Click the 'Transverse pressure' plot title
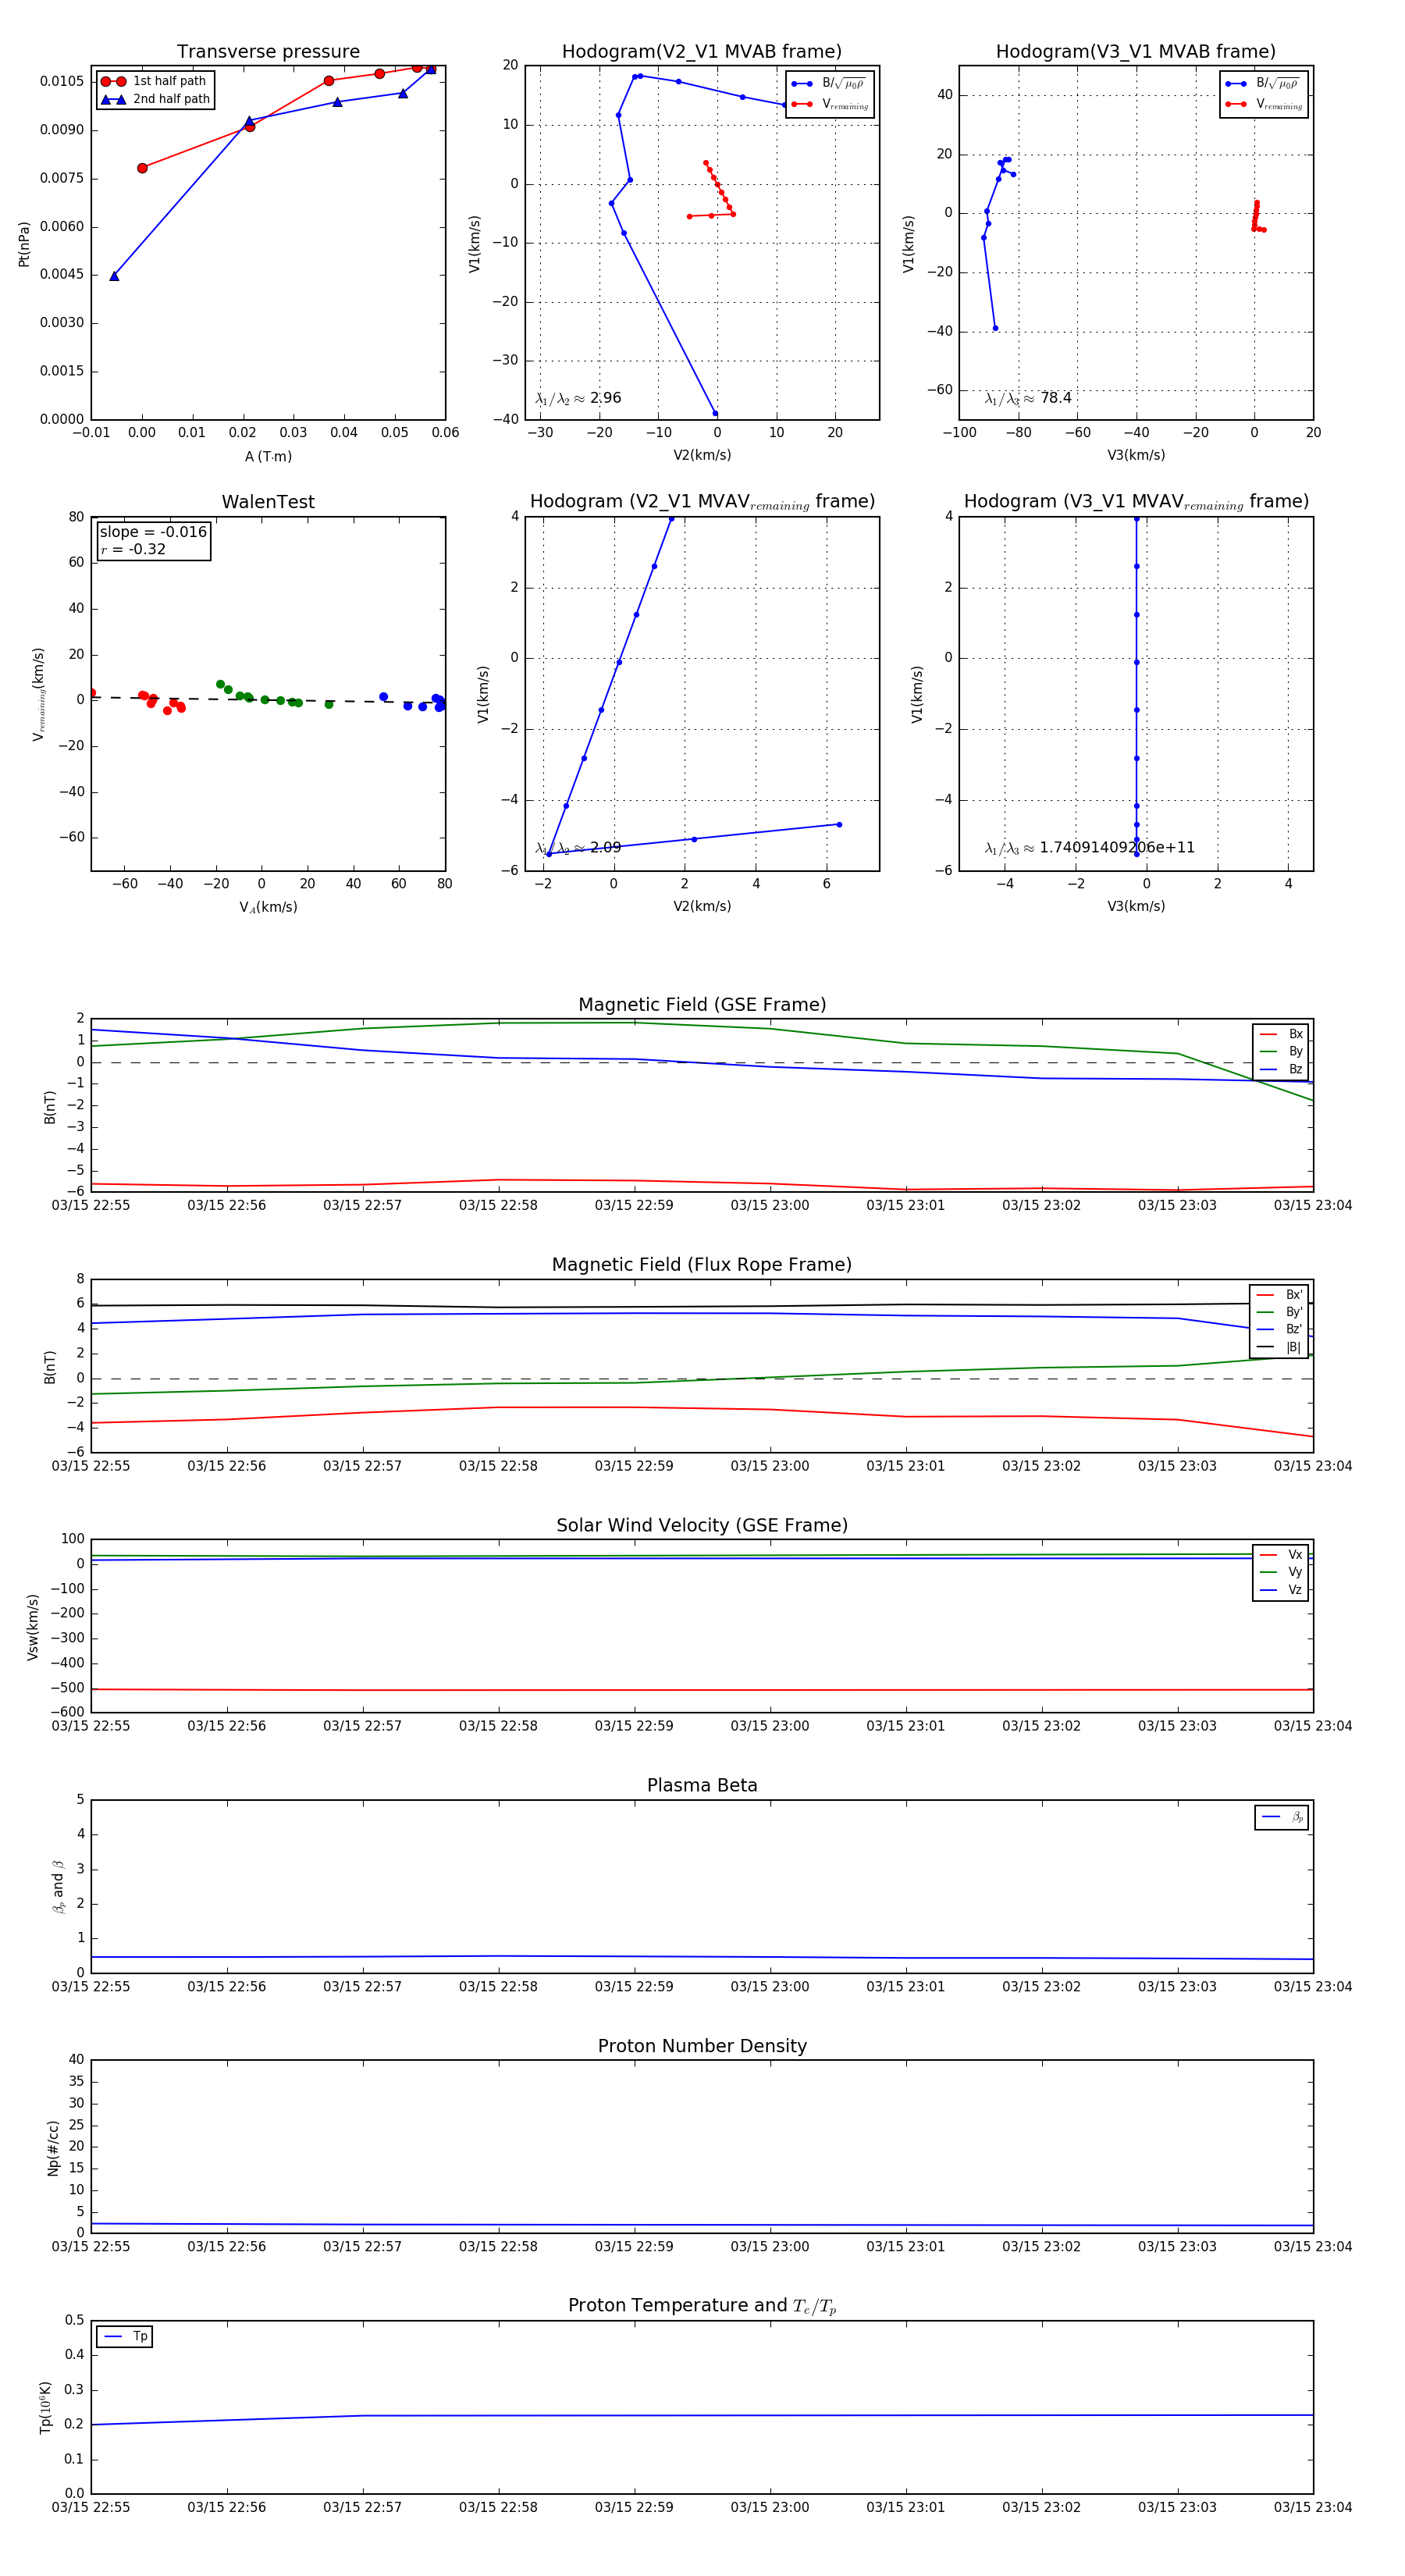Image resolution: width=1405 pixels, height=2576 pixels. coord(268,52)
